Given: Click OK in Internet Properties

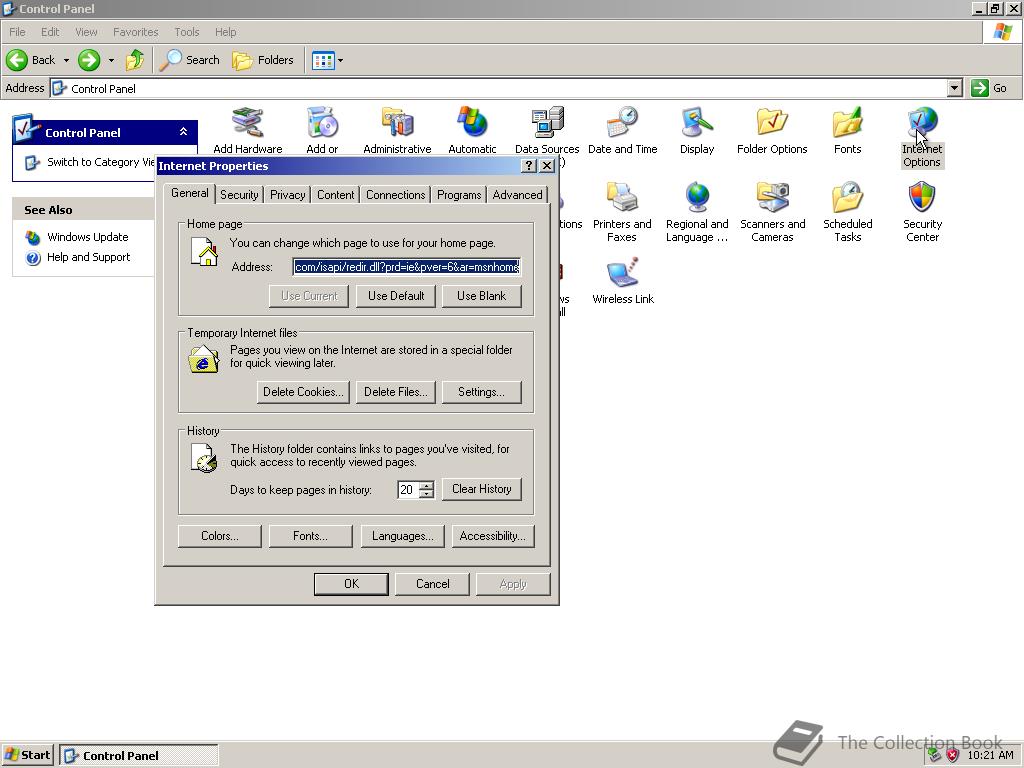Looking at the screenshot, I should click(x=351, y=584).
